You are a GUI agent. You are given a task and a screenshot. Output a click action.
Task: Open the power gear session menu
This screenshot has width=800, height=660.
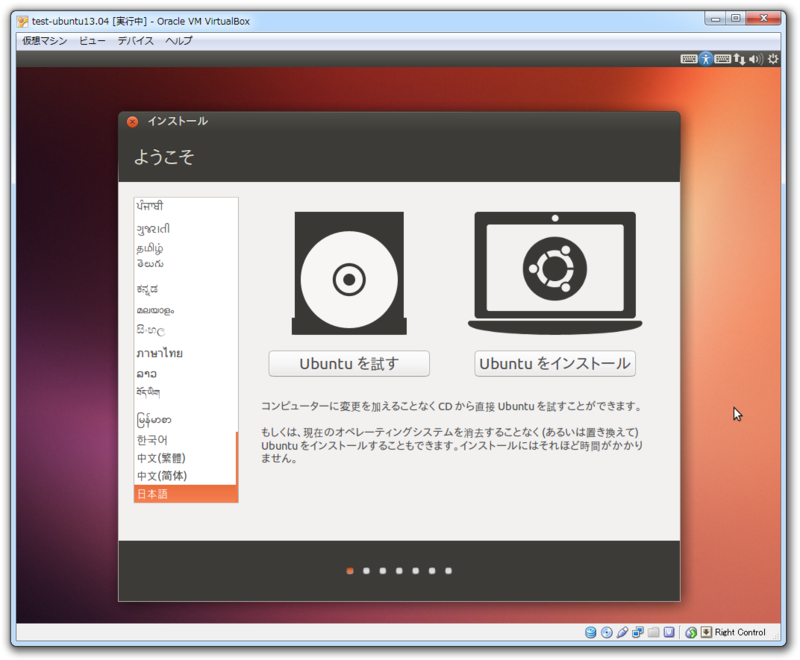(773, 59)
